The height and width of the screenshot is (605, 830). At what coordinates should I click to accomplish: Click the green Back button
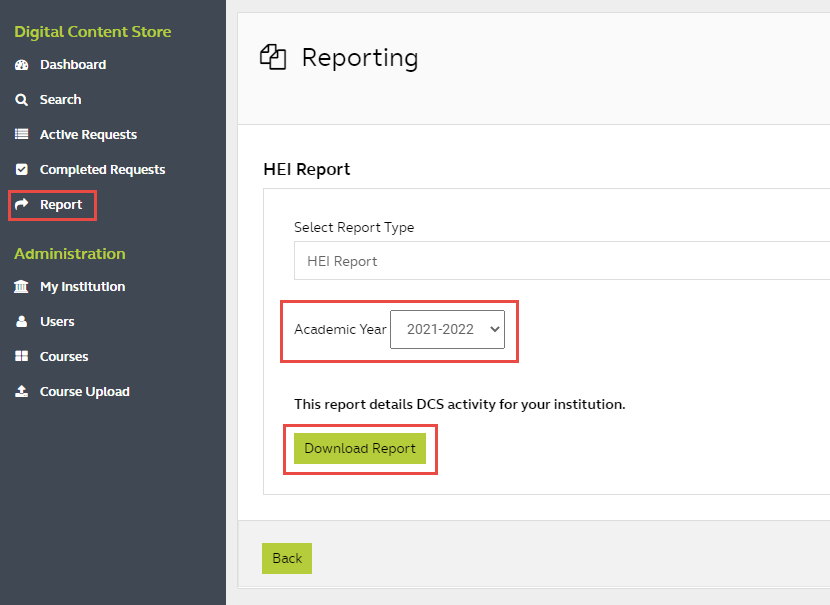287,558
